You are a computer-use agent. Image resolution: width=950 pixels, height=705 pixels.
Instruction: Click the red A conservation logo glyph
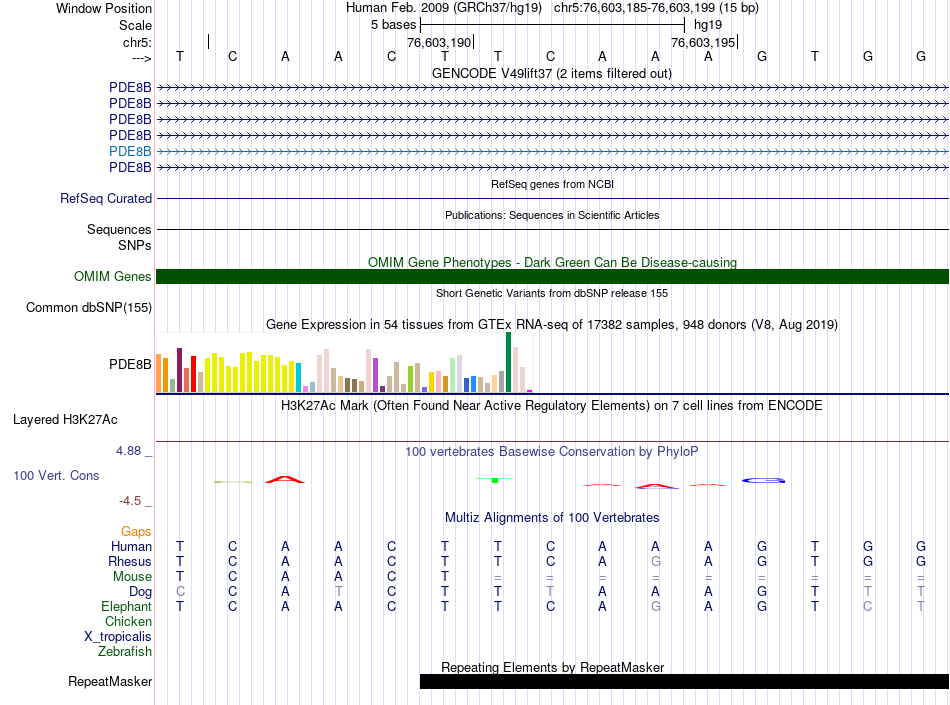click(284, 480)
